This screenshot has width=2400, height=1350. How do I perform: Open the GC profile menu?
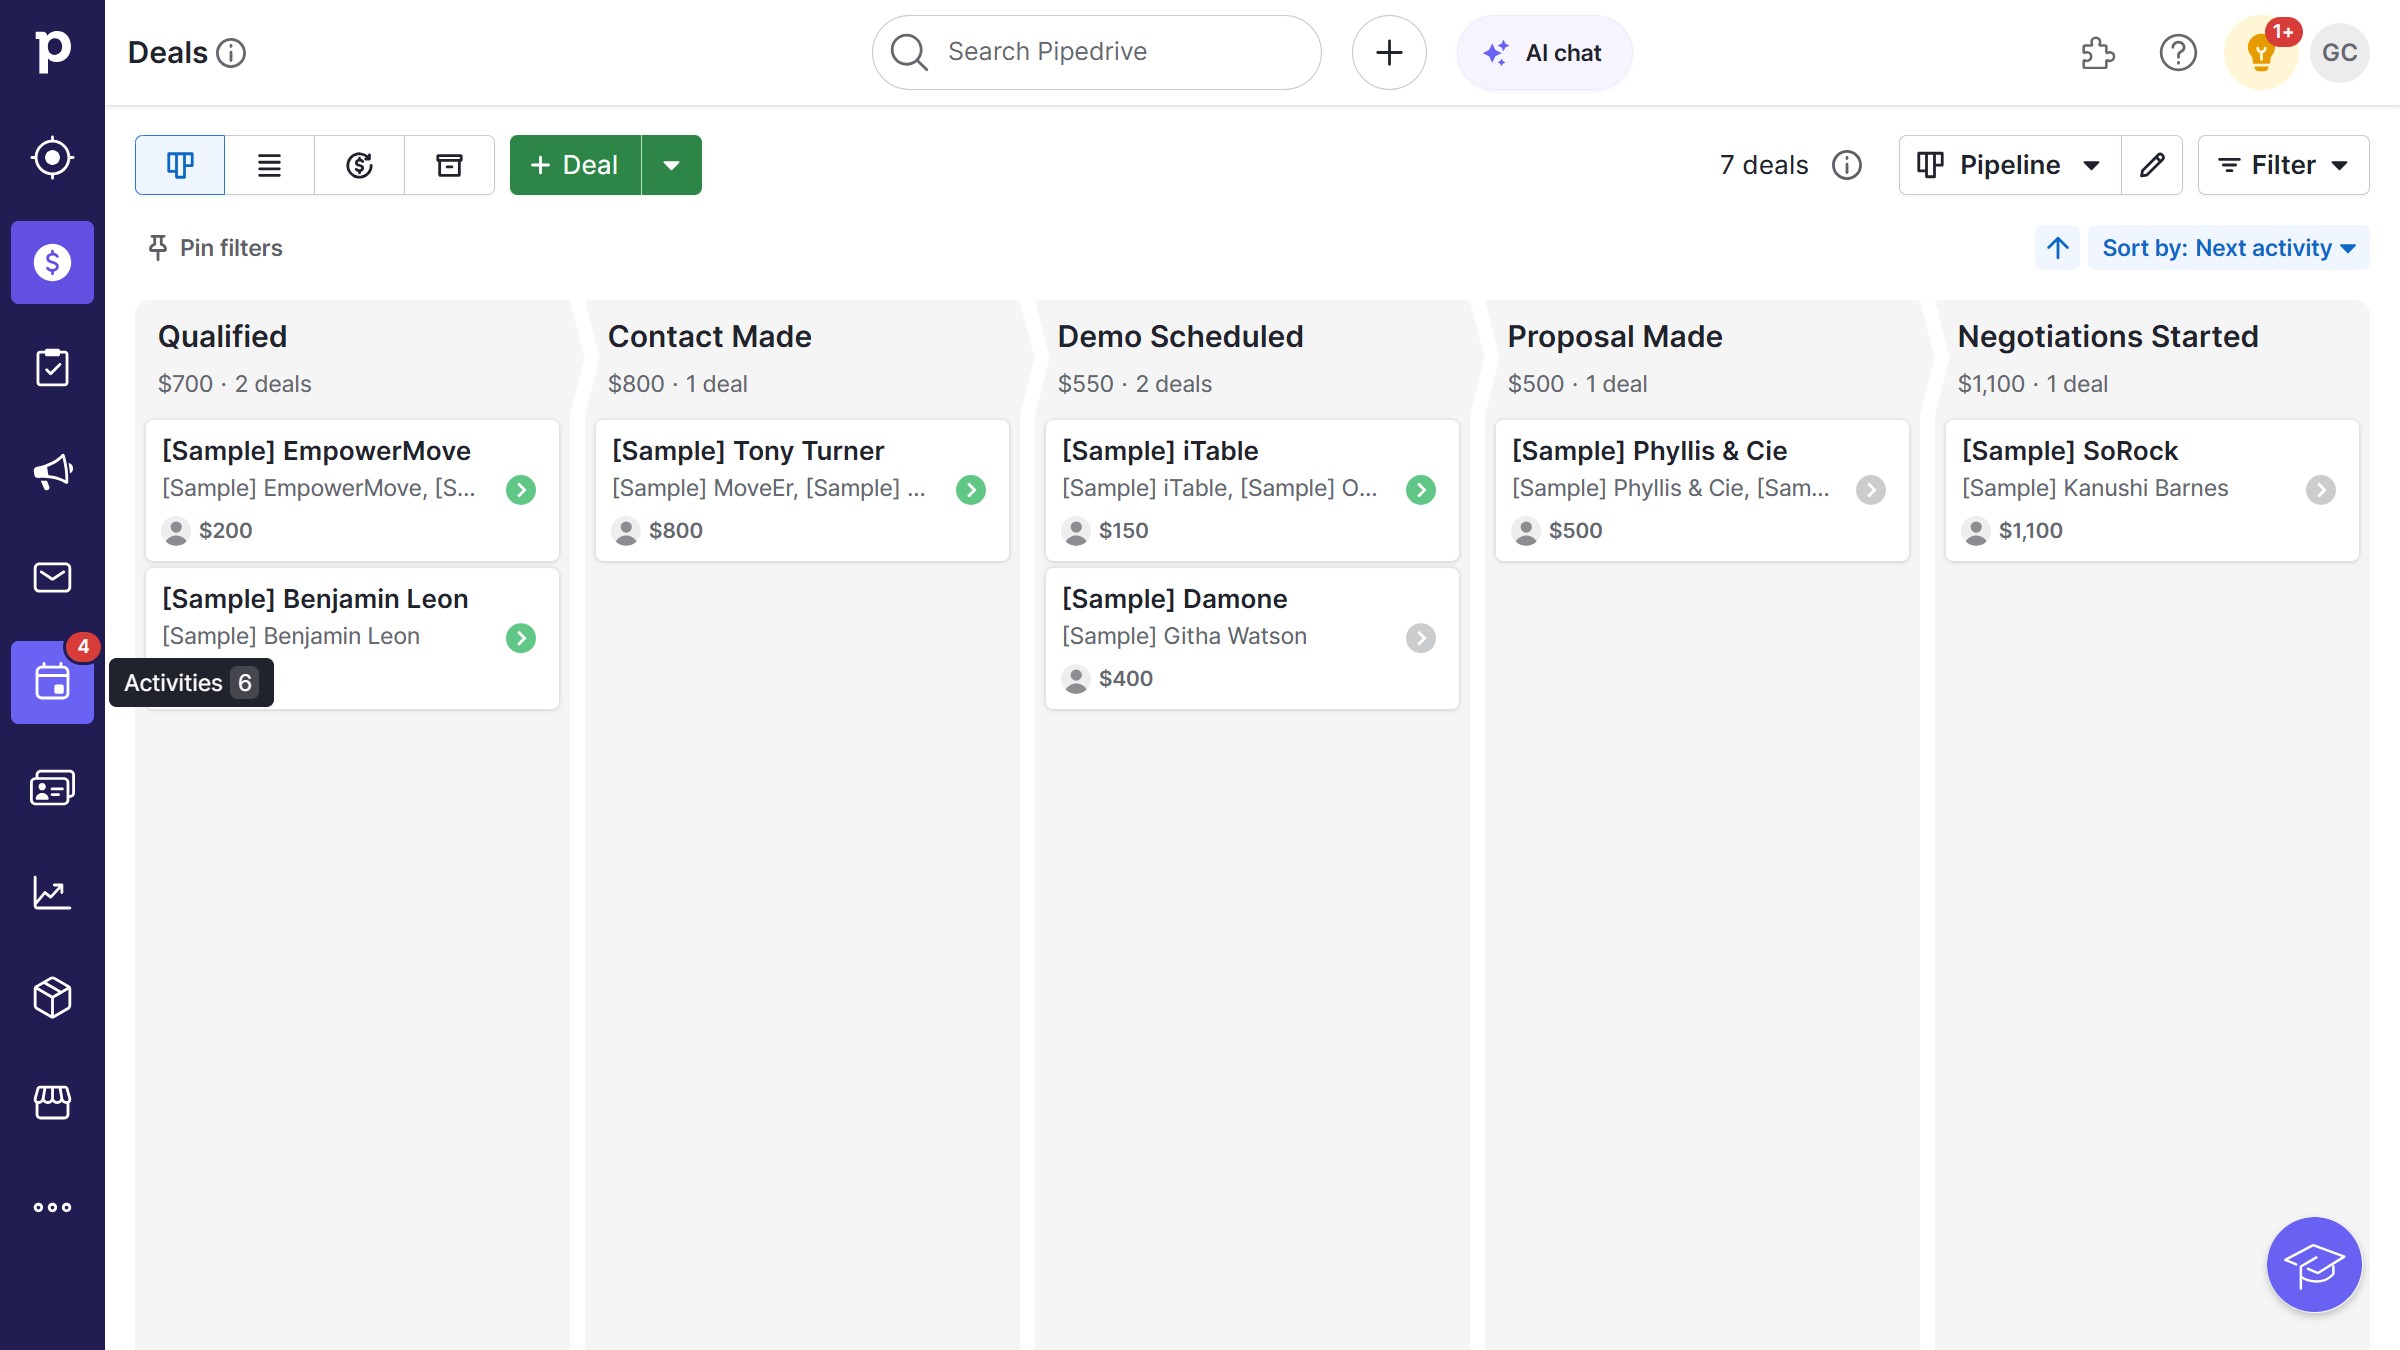(x=2339, y=52)
